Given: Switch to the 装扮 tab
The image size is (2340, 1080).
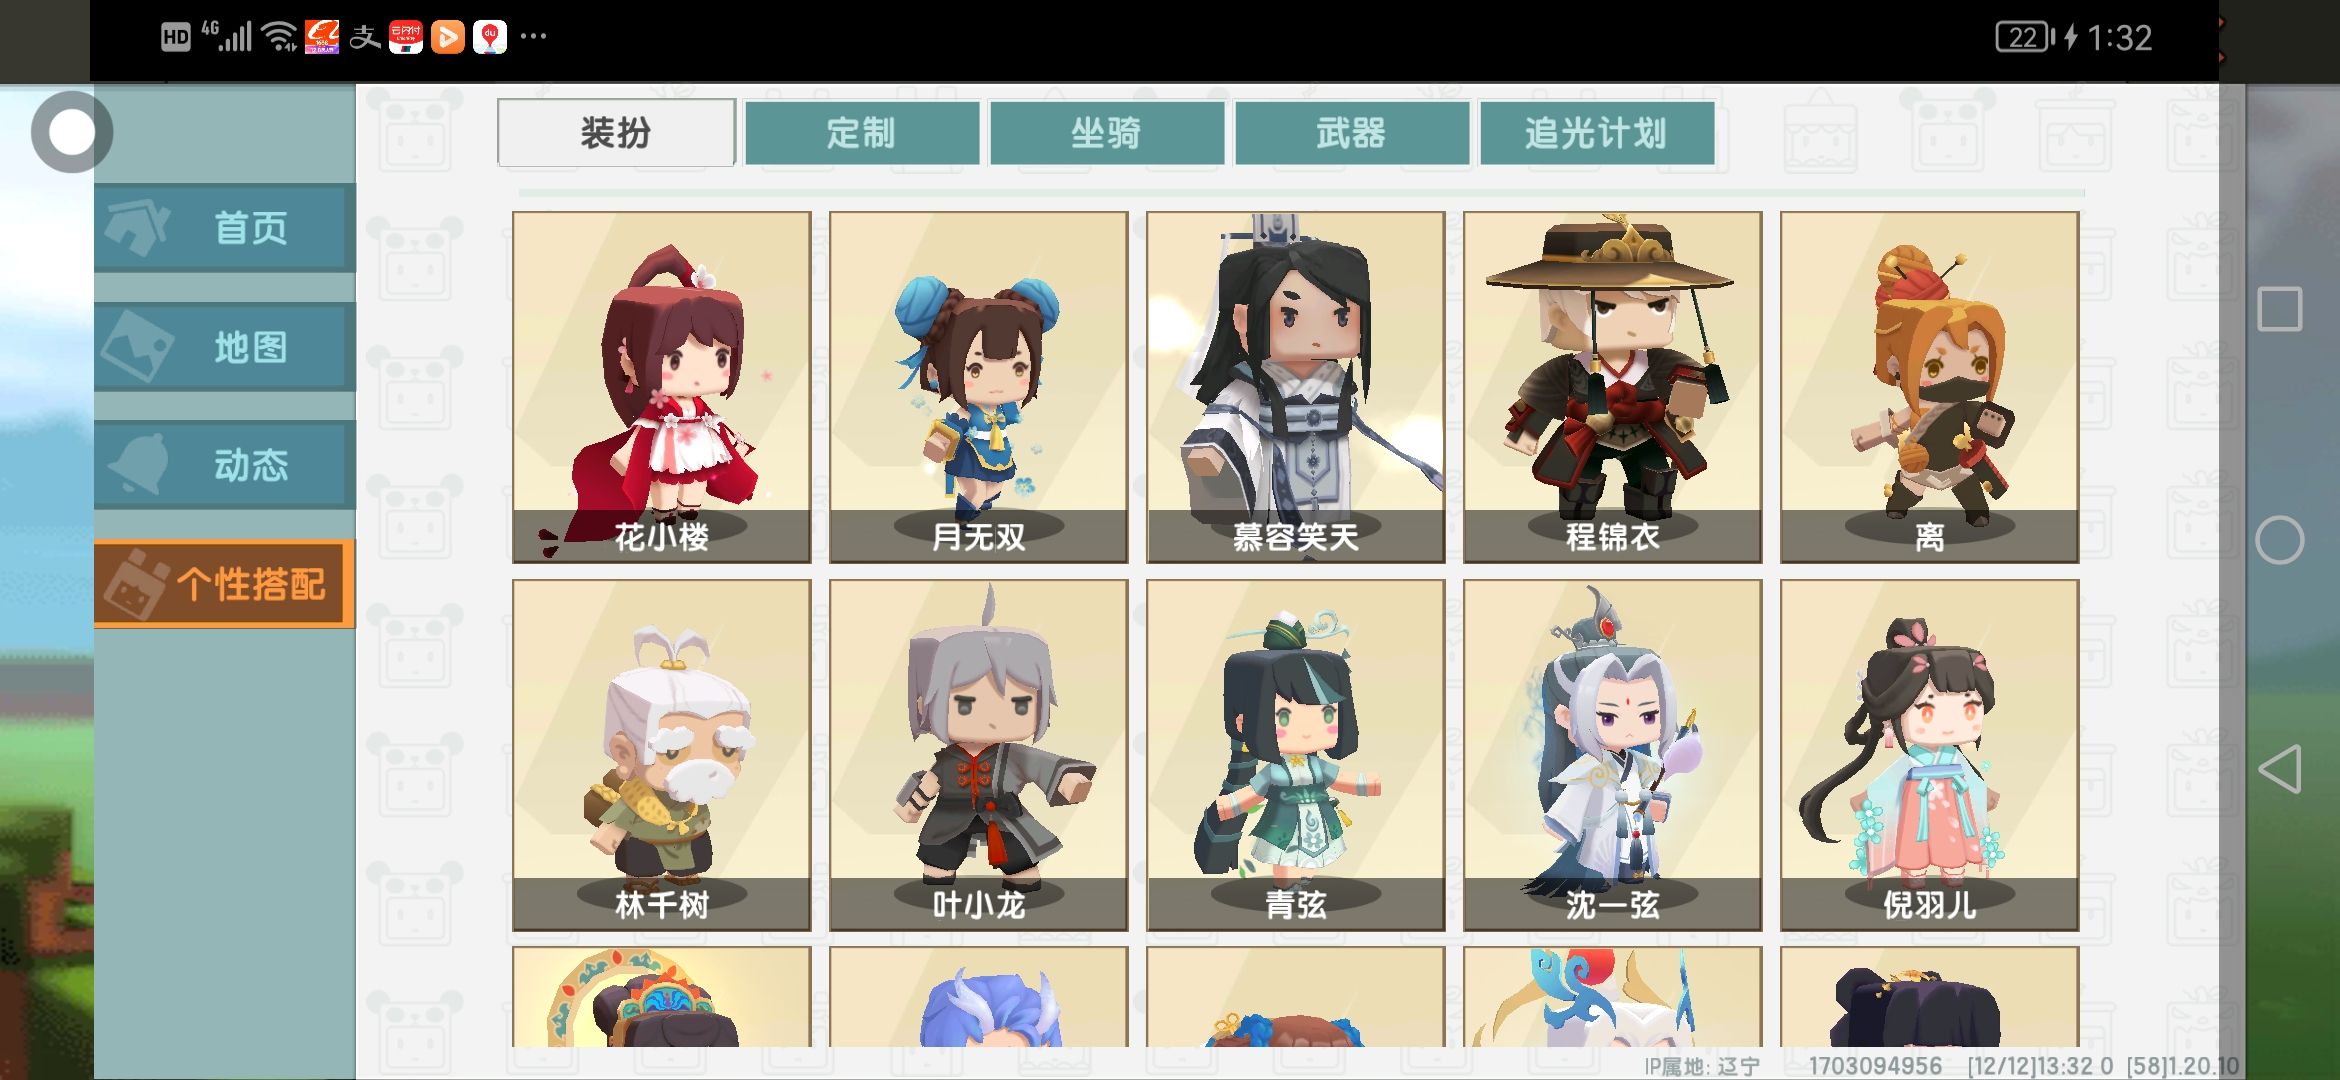Looking at the screenshot, I should 616,133.
